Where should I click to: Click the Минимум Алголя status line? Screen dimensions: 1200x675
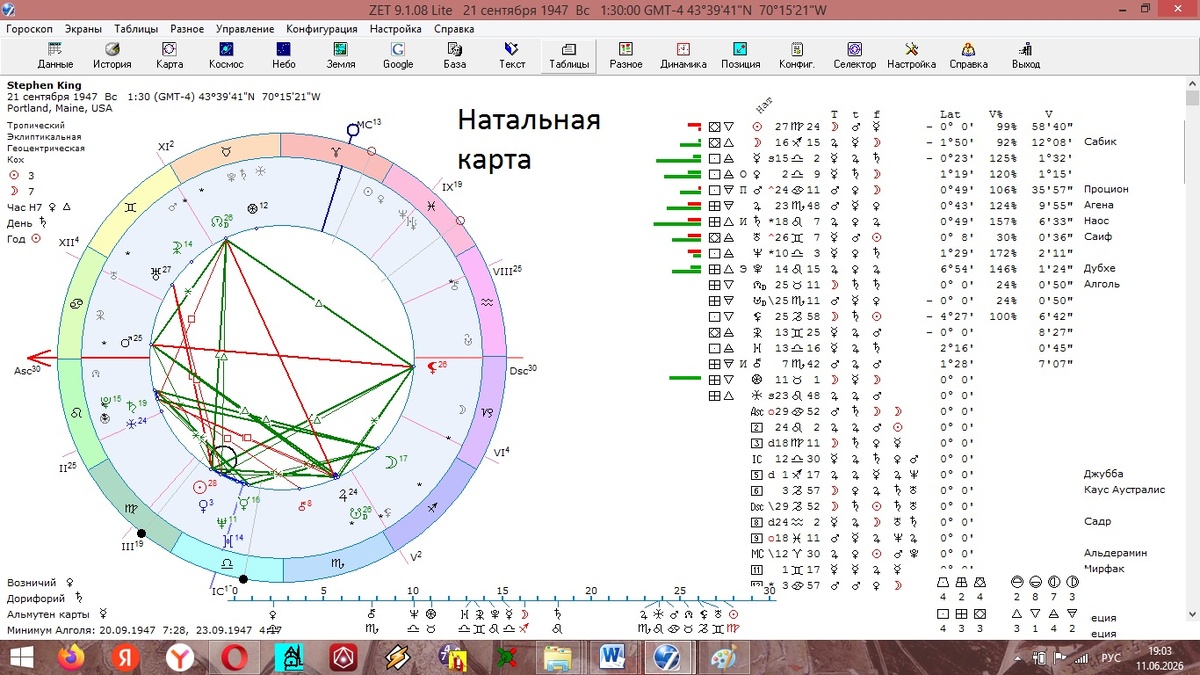coord(142,631)
